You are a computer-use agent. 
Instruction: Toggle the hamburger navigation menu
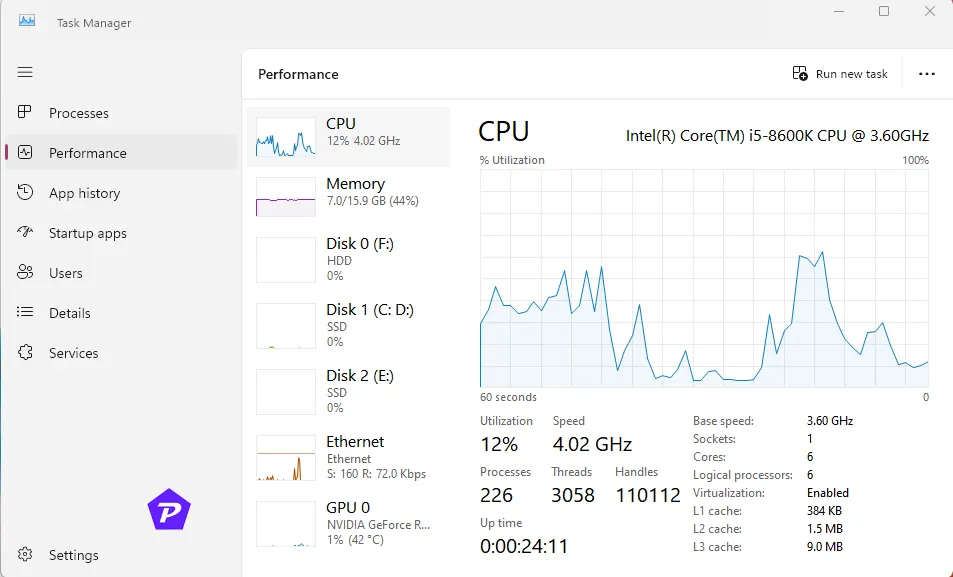pyautogui.click(x=25, y=72)
